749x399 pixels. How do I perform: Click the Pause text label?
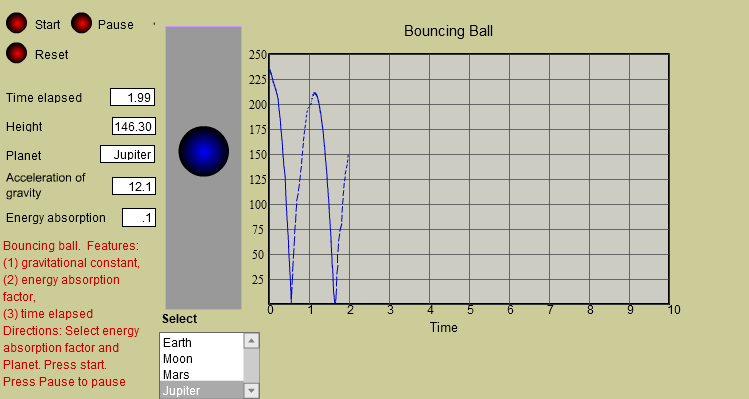[x=116, y=24]
